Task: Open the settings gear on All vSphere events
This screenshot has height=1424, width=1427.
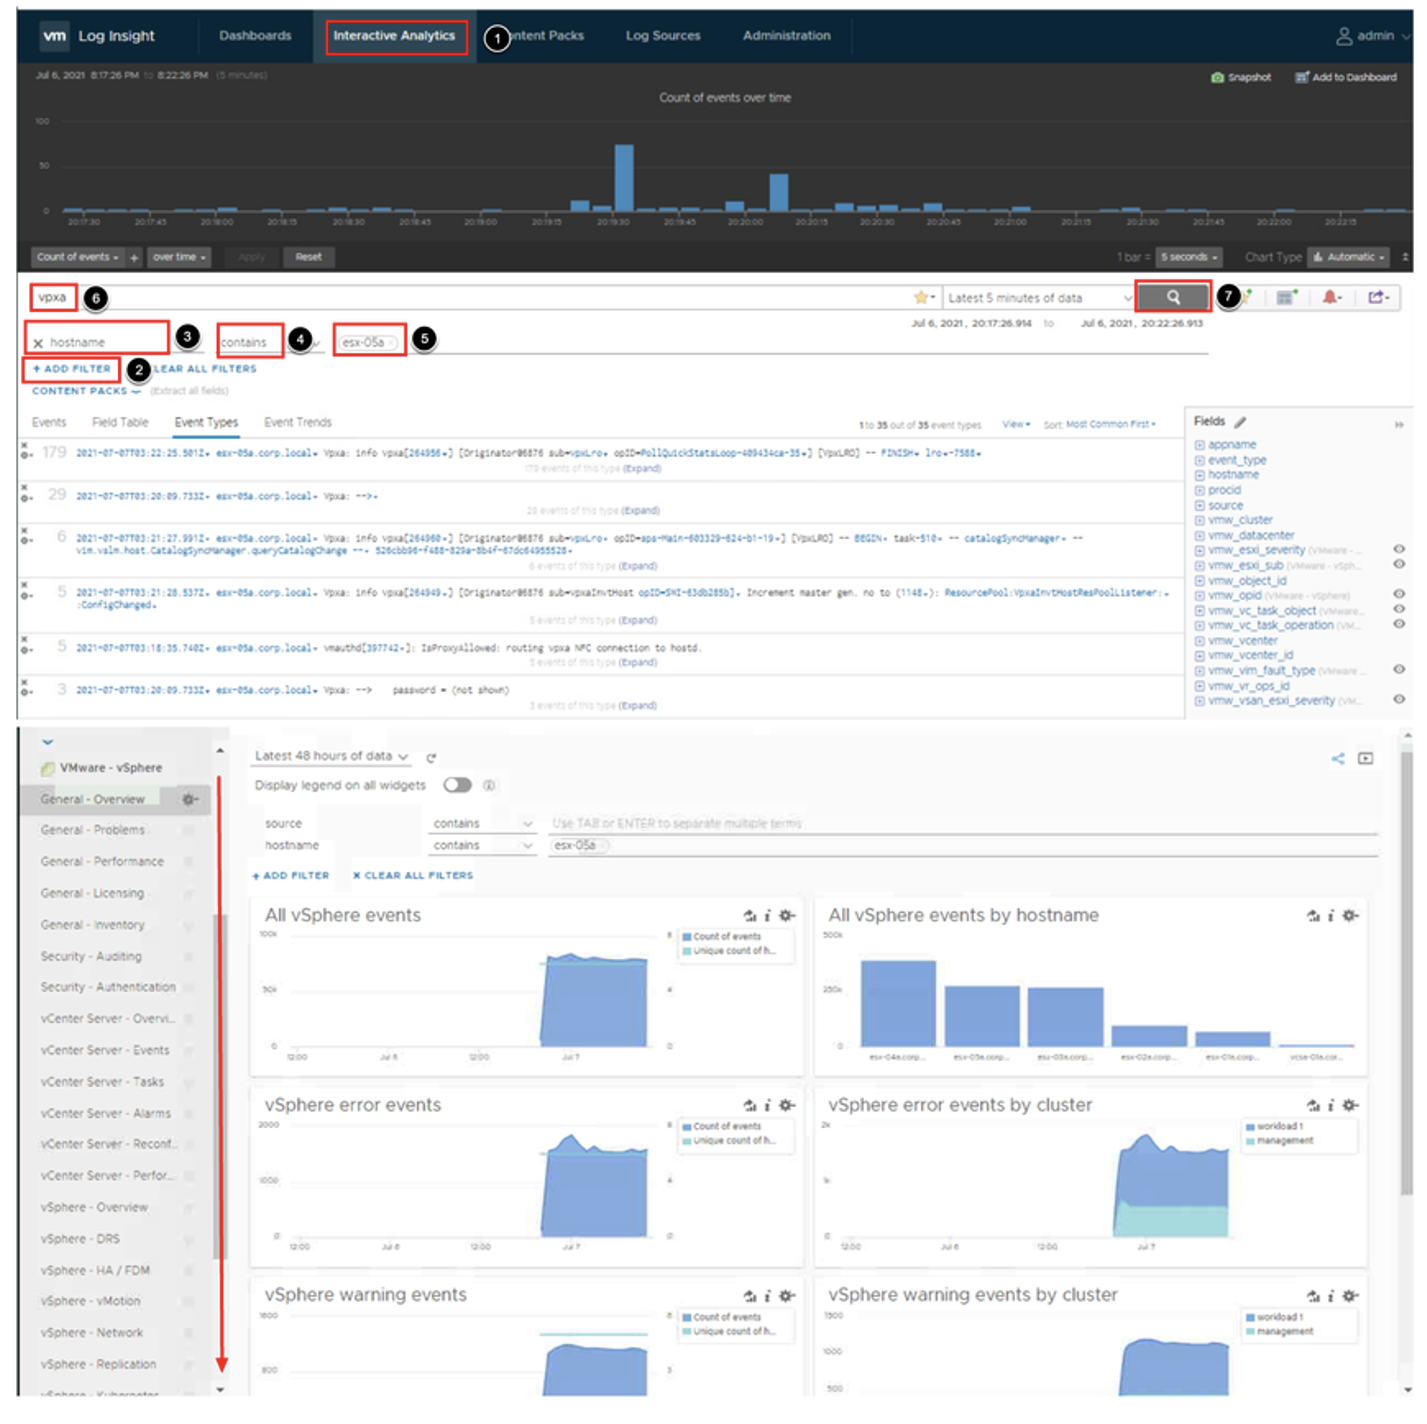Action: pos(787,916)
